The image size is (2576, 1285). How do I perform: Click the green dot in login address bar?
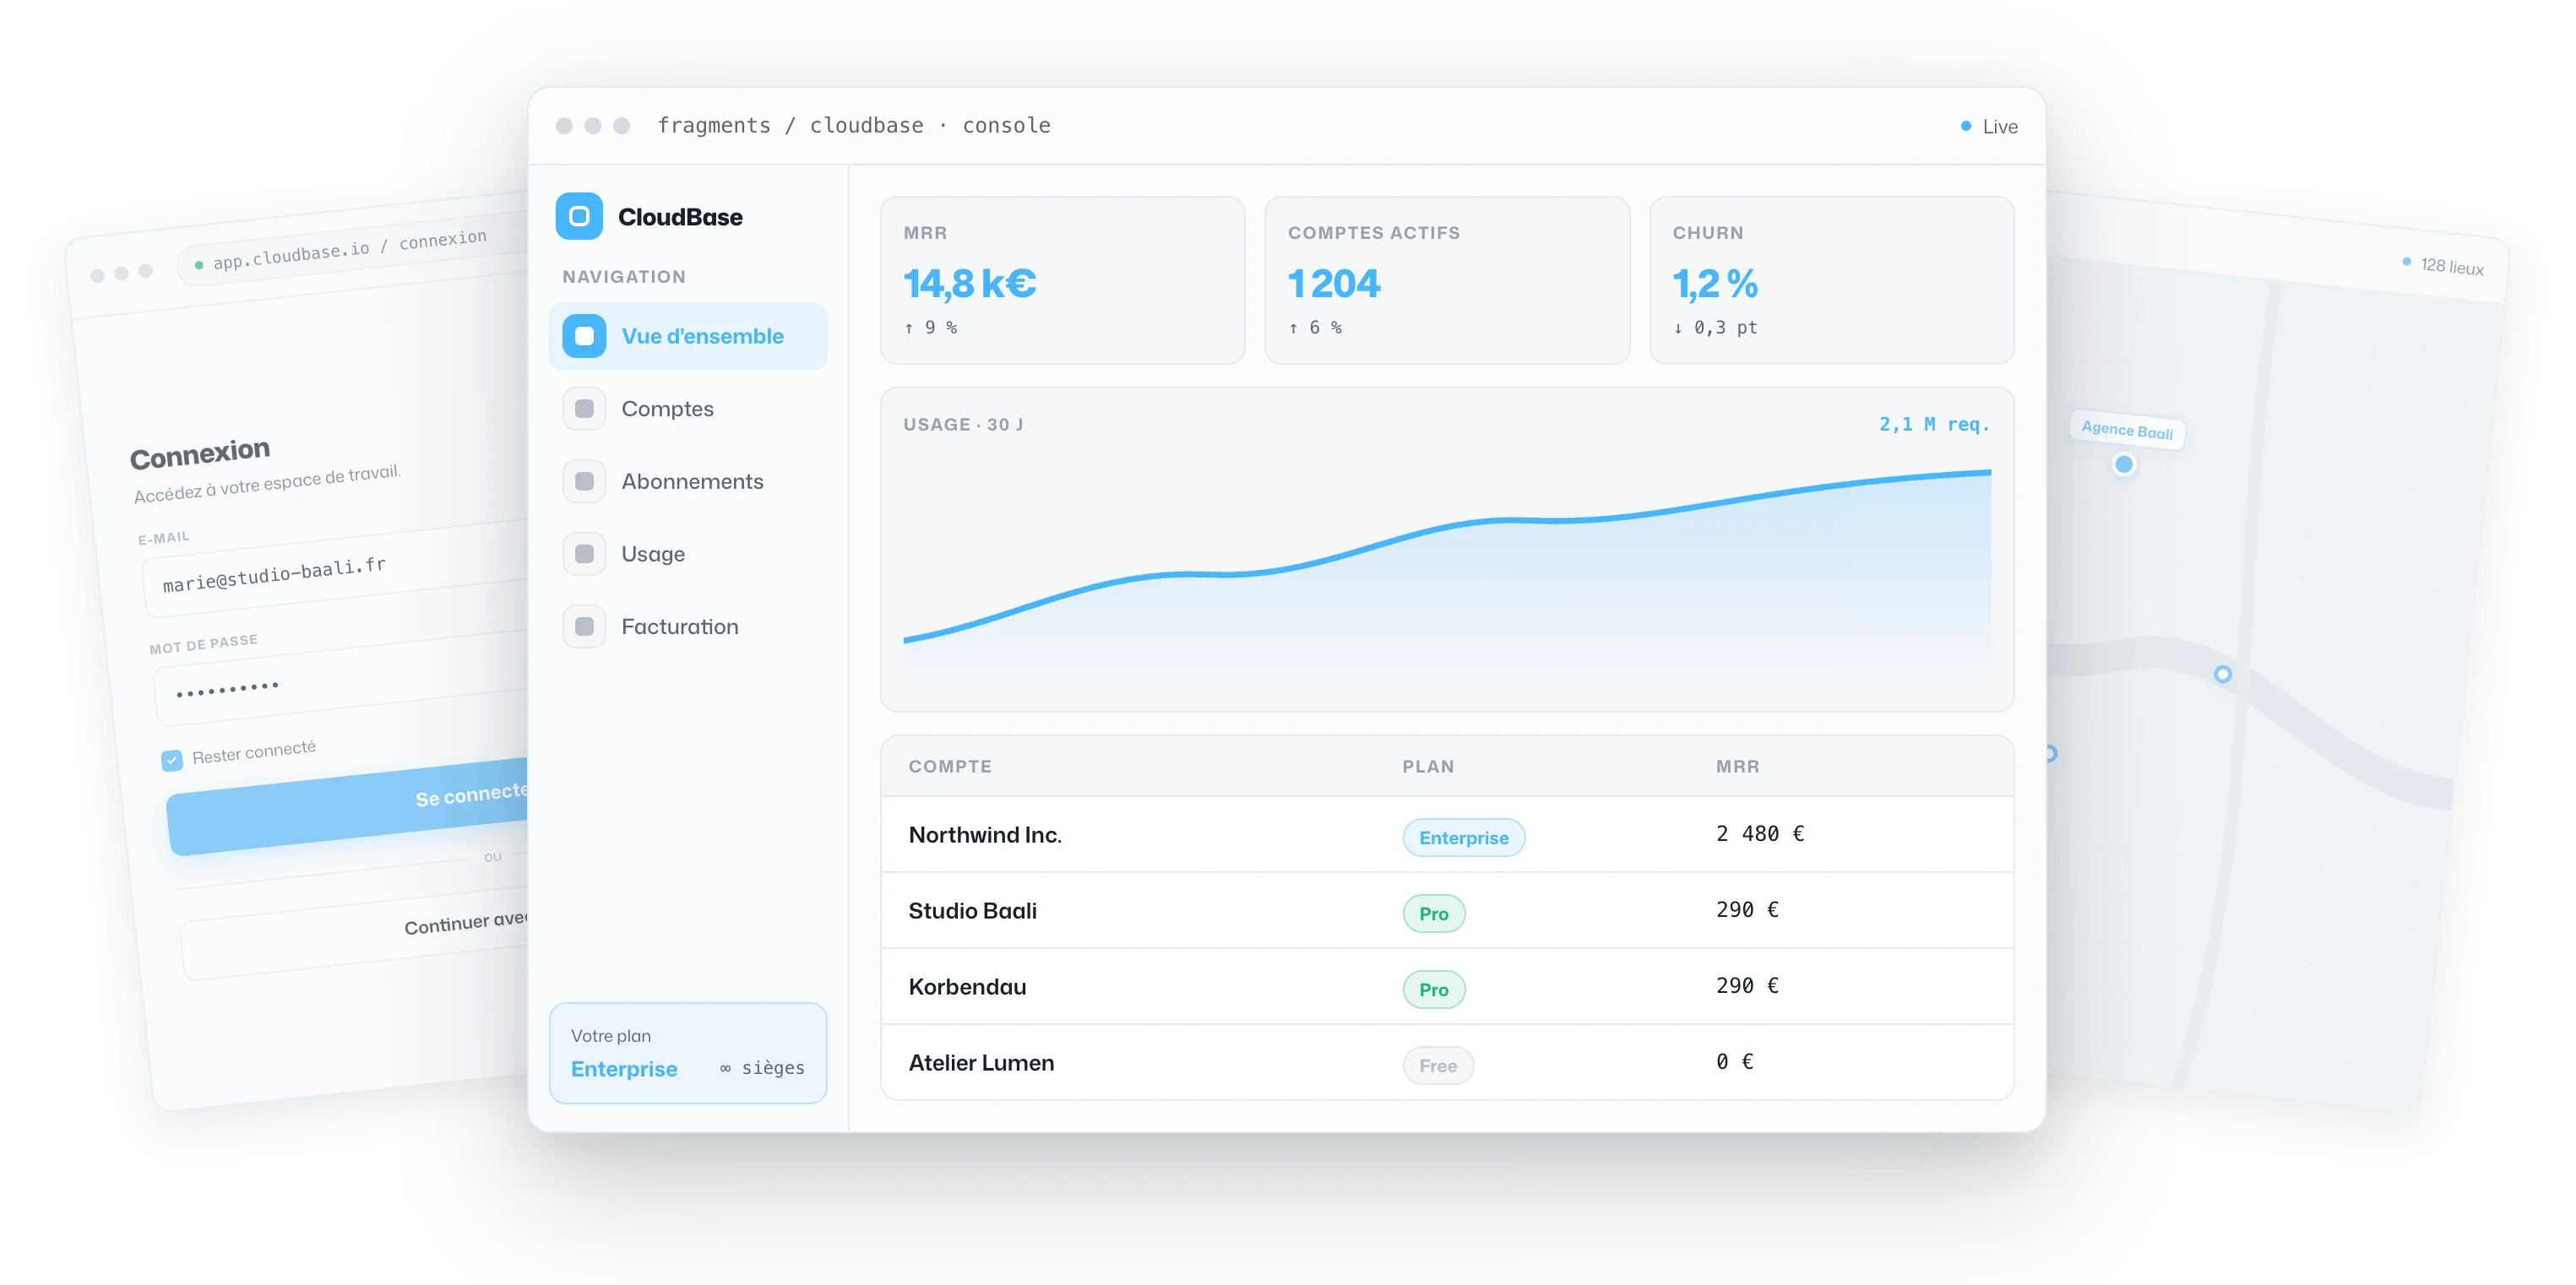(x=199, y=265)
